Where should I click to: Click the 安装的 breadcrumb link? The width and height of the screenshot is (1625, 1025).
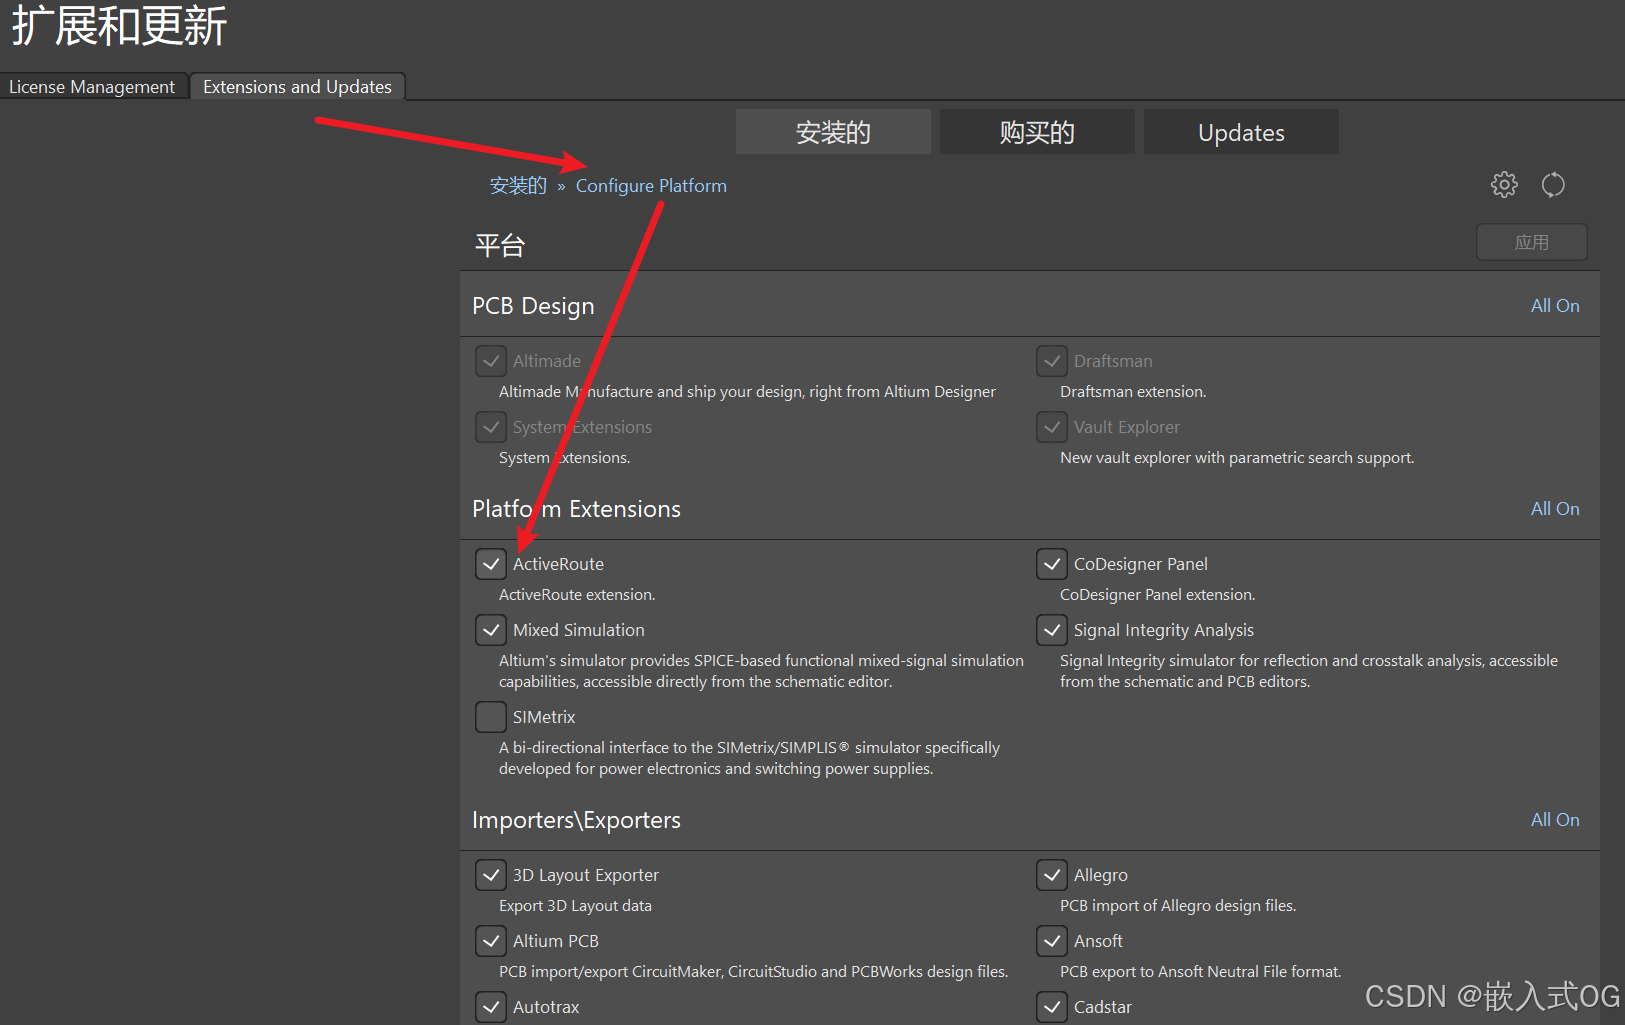[x=518, y=186]
